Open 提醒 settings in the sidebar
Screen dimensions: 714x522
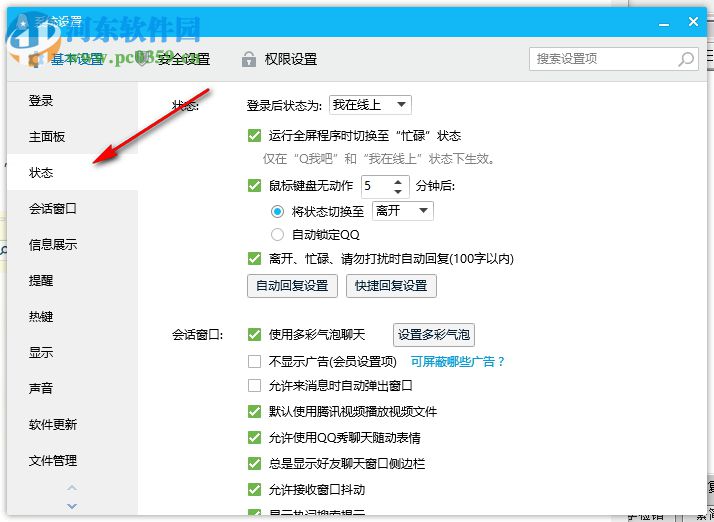(x=72, y=281)
